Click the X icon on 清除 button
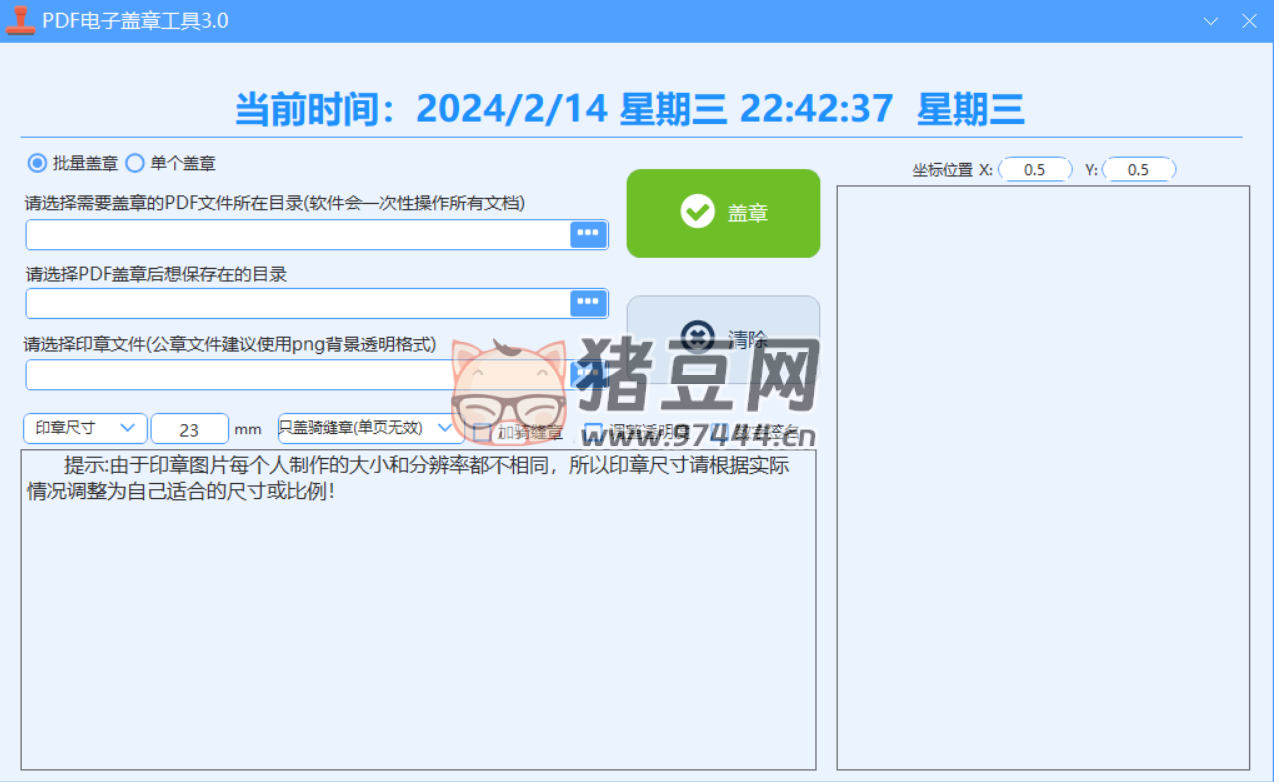 (x=696, y=337)
